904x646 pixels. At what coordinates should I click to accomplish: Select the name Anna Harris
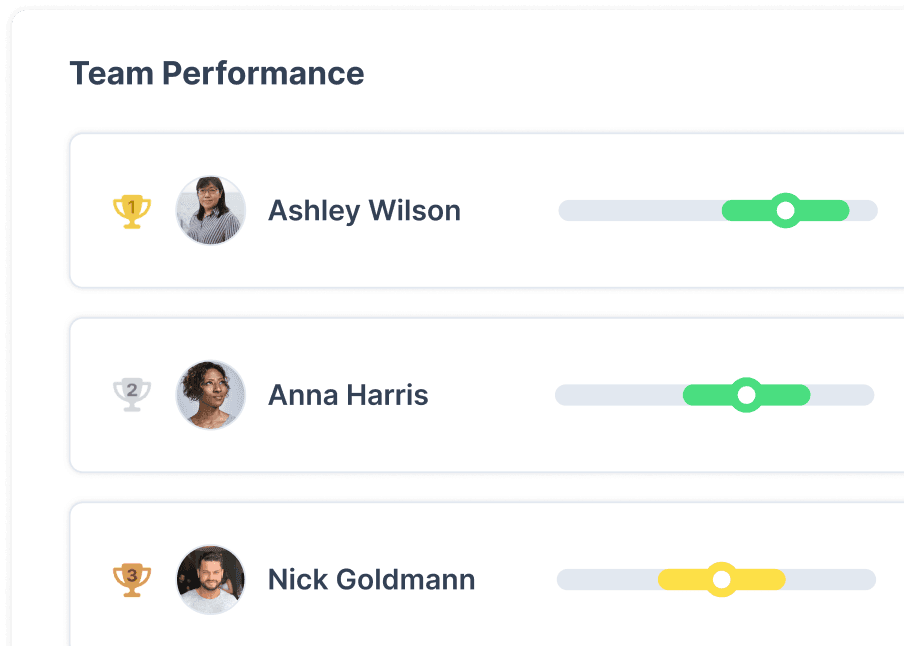point(348,394)
